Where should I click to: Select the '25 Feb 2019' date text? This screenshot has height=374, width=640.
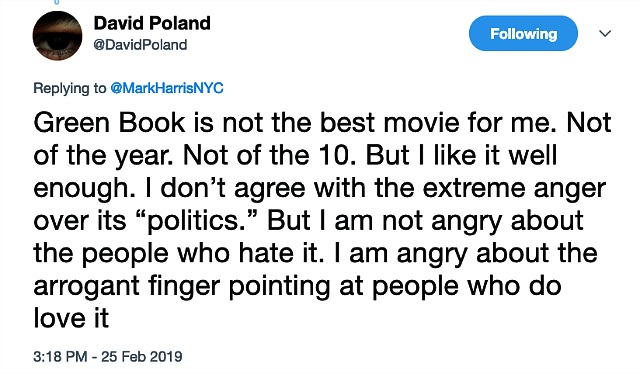(x=142, y=356)
